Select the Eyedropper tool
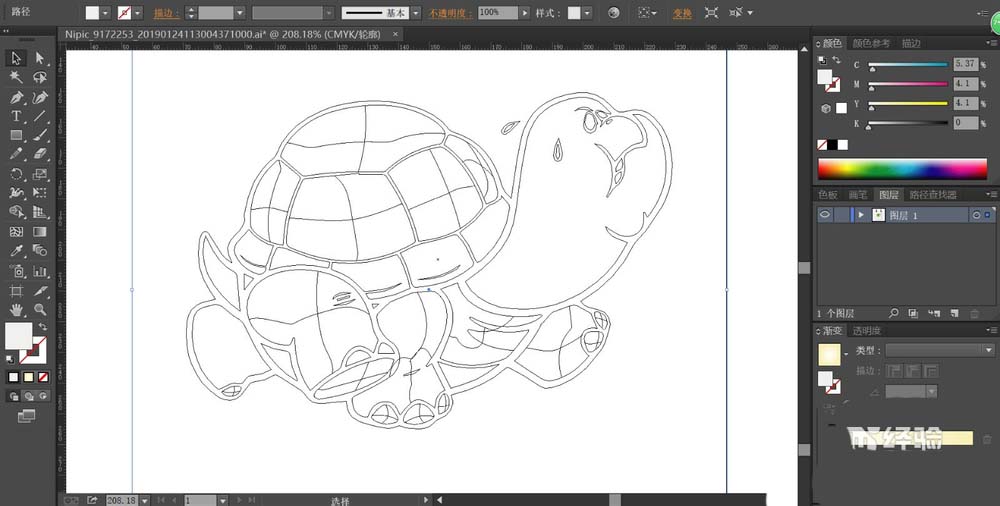 16,251
